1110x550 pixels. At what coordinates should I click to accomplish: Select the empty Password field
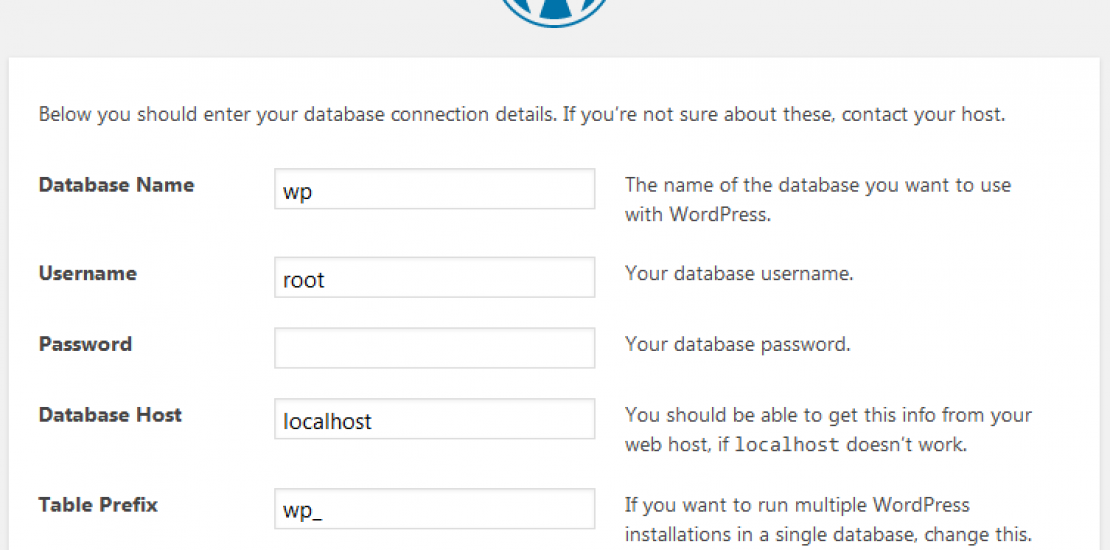tap(434, 348)
